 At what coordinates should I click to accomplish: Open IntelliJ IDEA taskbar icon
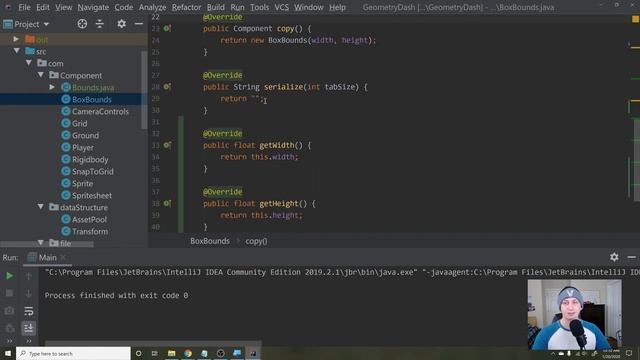[253, 353]
